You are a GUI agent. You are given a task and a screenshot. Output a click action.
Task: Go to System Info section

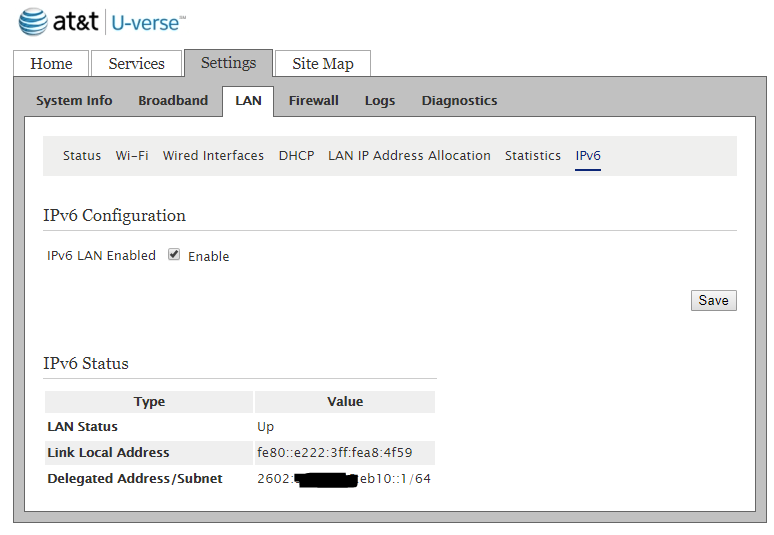click(x=74, y=101)
